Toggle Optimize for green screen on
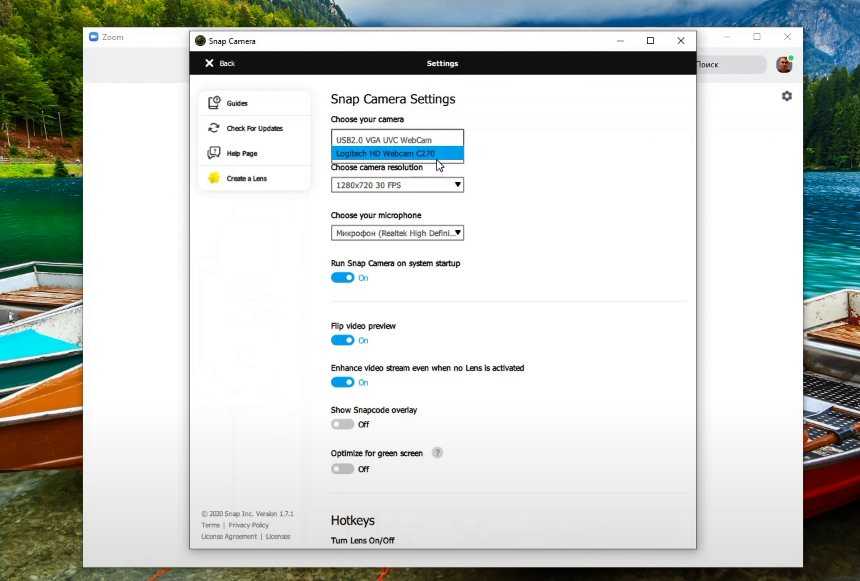Screen dimensions: 860x581 click(342, 469)
